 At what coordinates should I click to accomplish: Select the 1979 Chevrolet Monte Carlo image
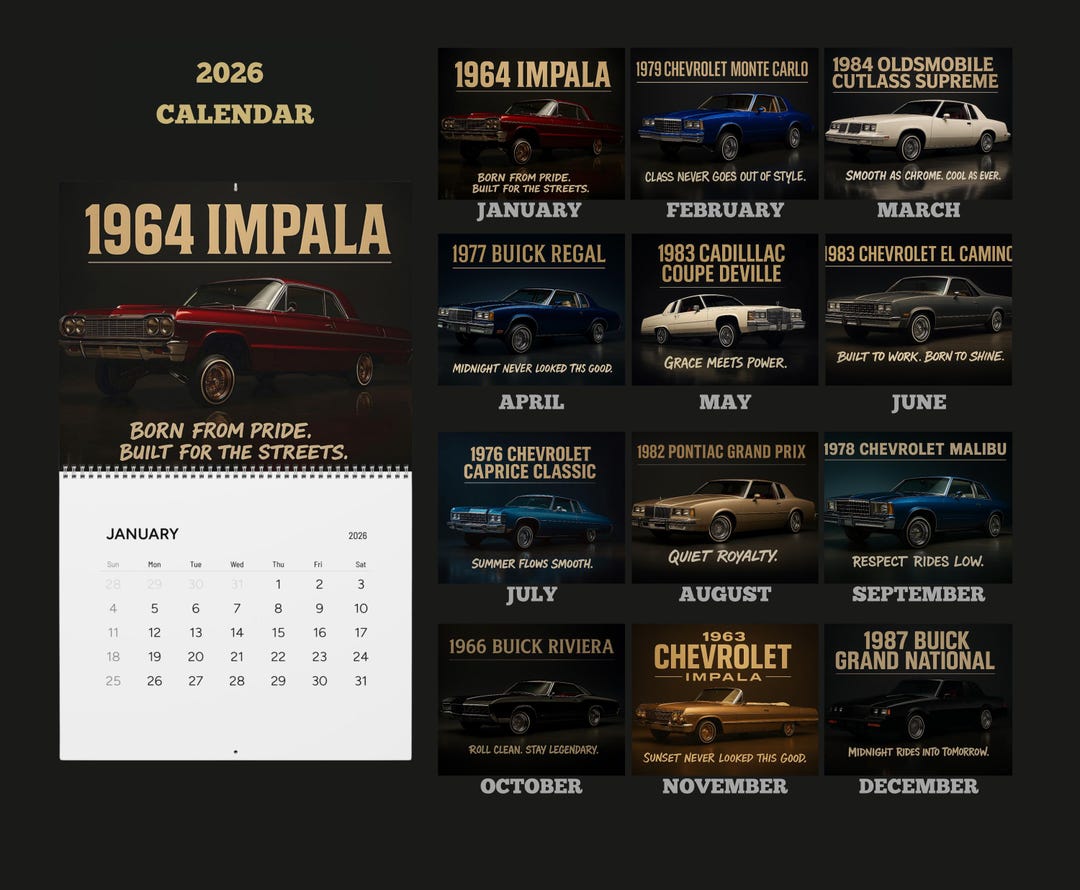[722, 122]
